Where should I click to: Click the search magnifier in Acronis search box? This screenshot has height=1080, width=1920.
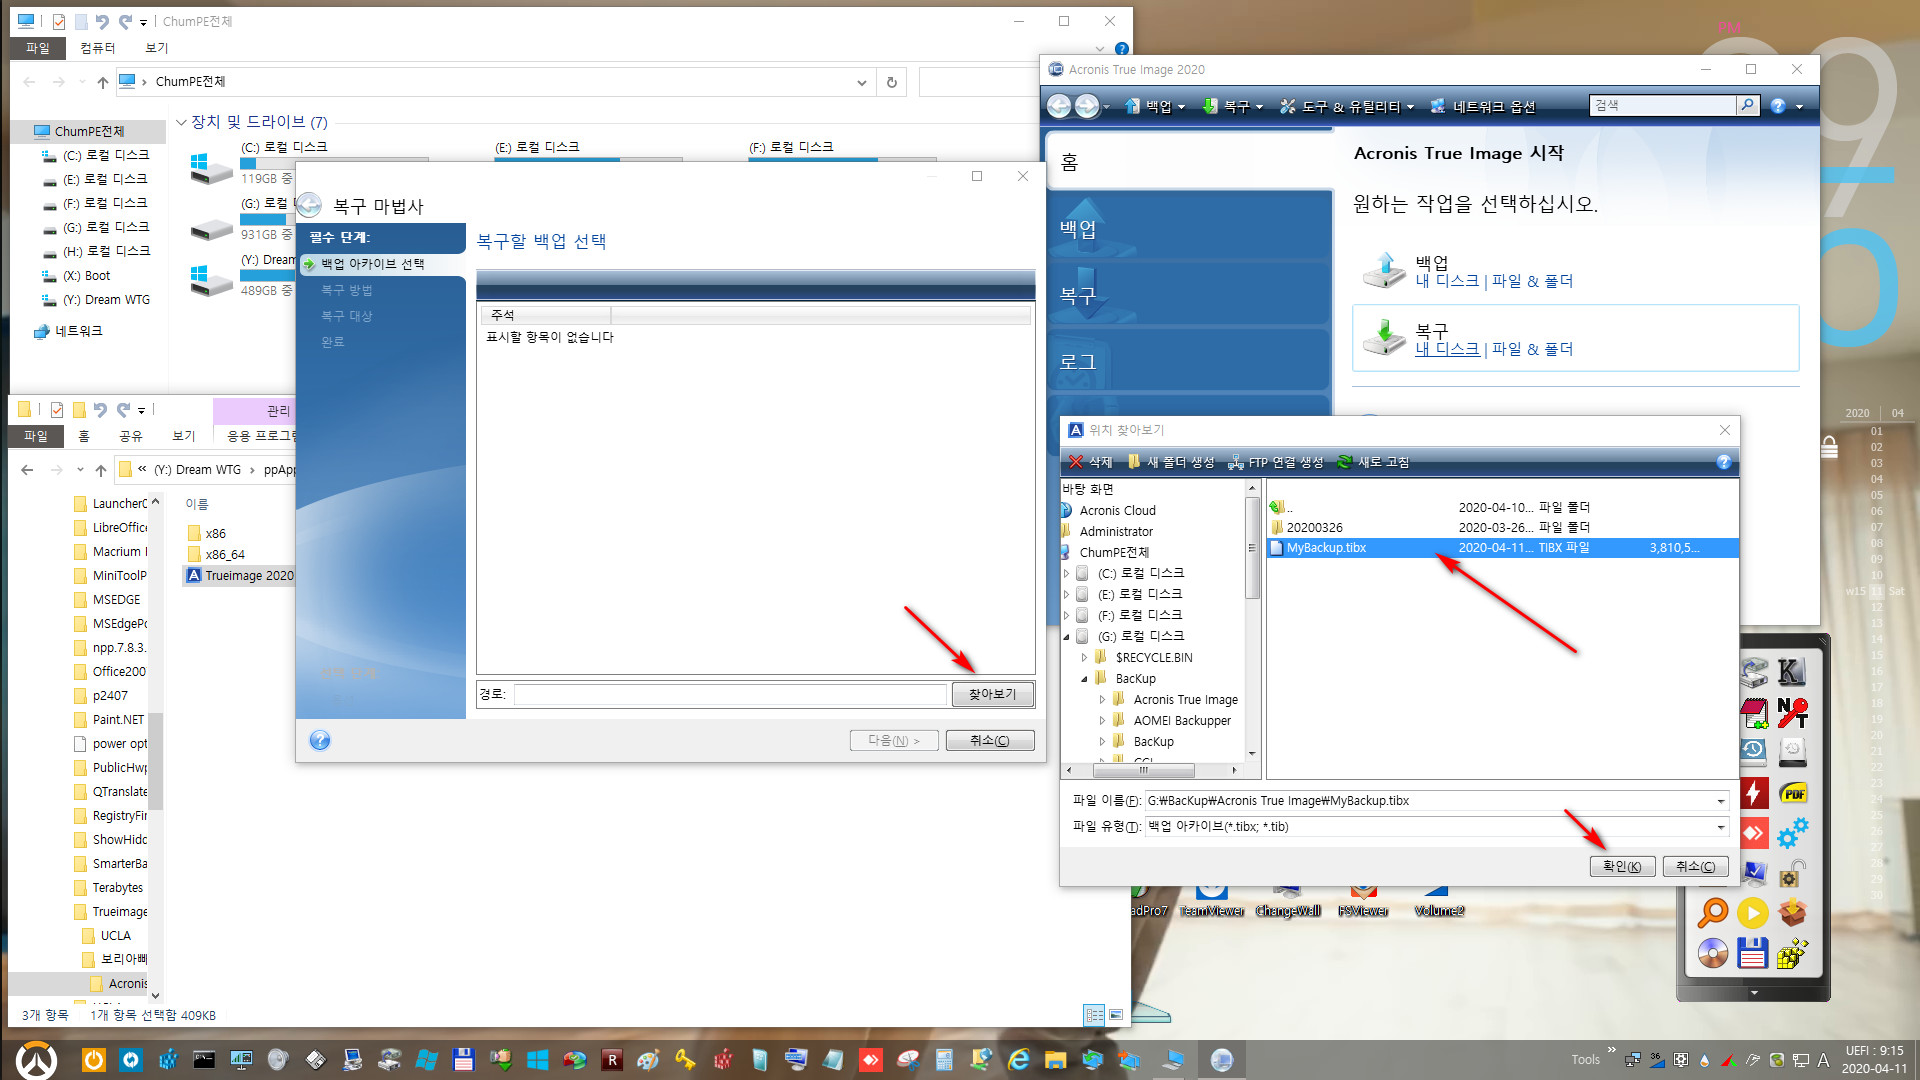click(x=1747, y=105)
